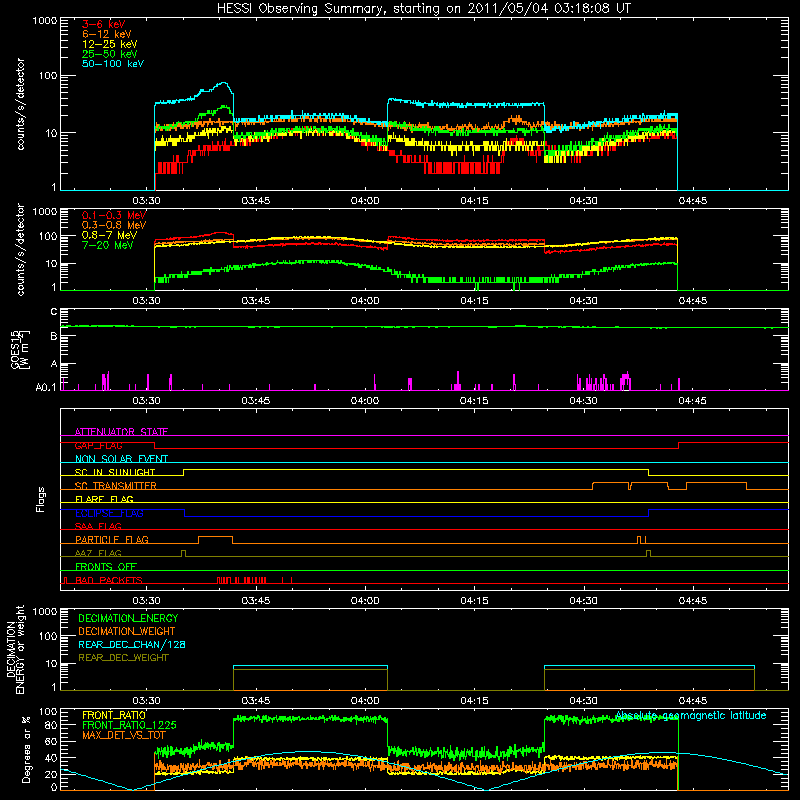Select the orange 6-12 keV legend label
800x800 pixels.
[107, 34]
